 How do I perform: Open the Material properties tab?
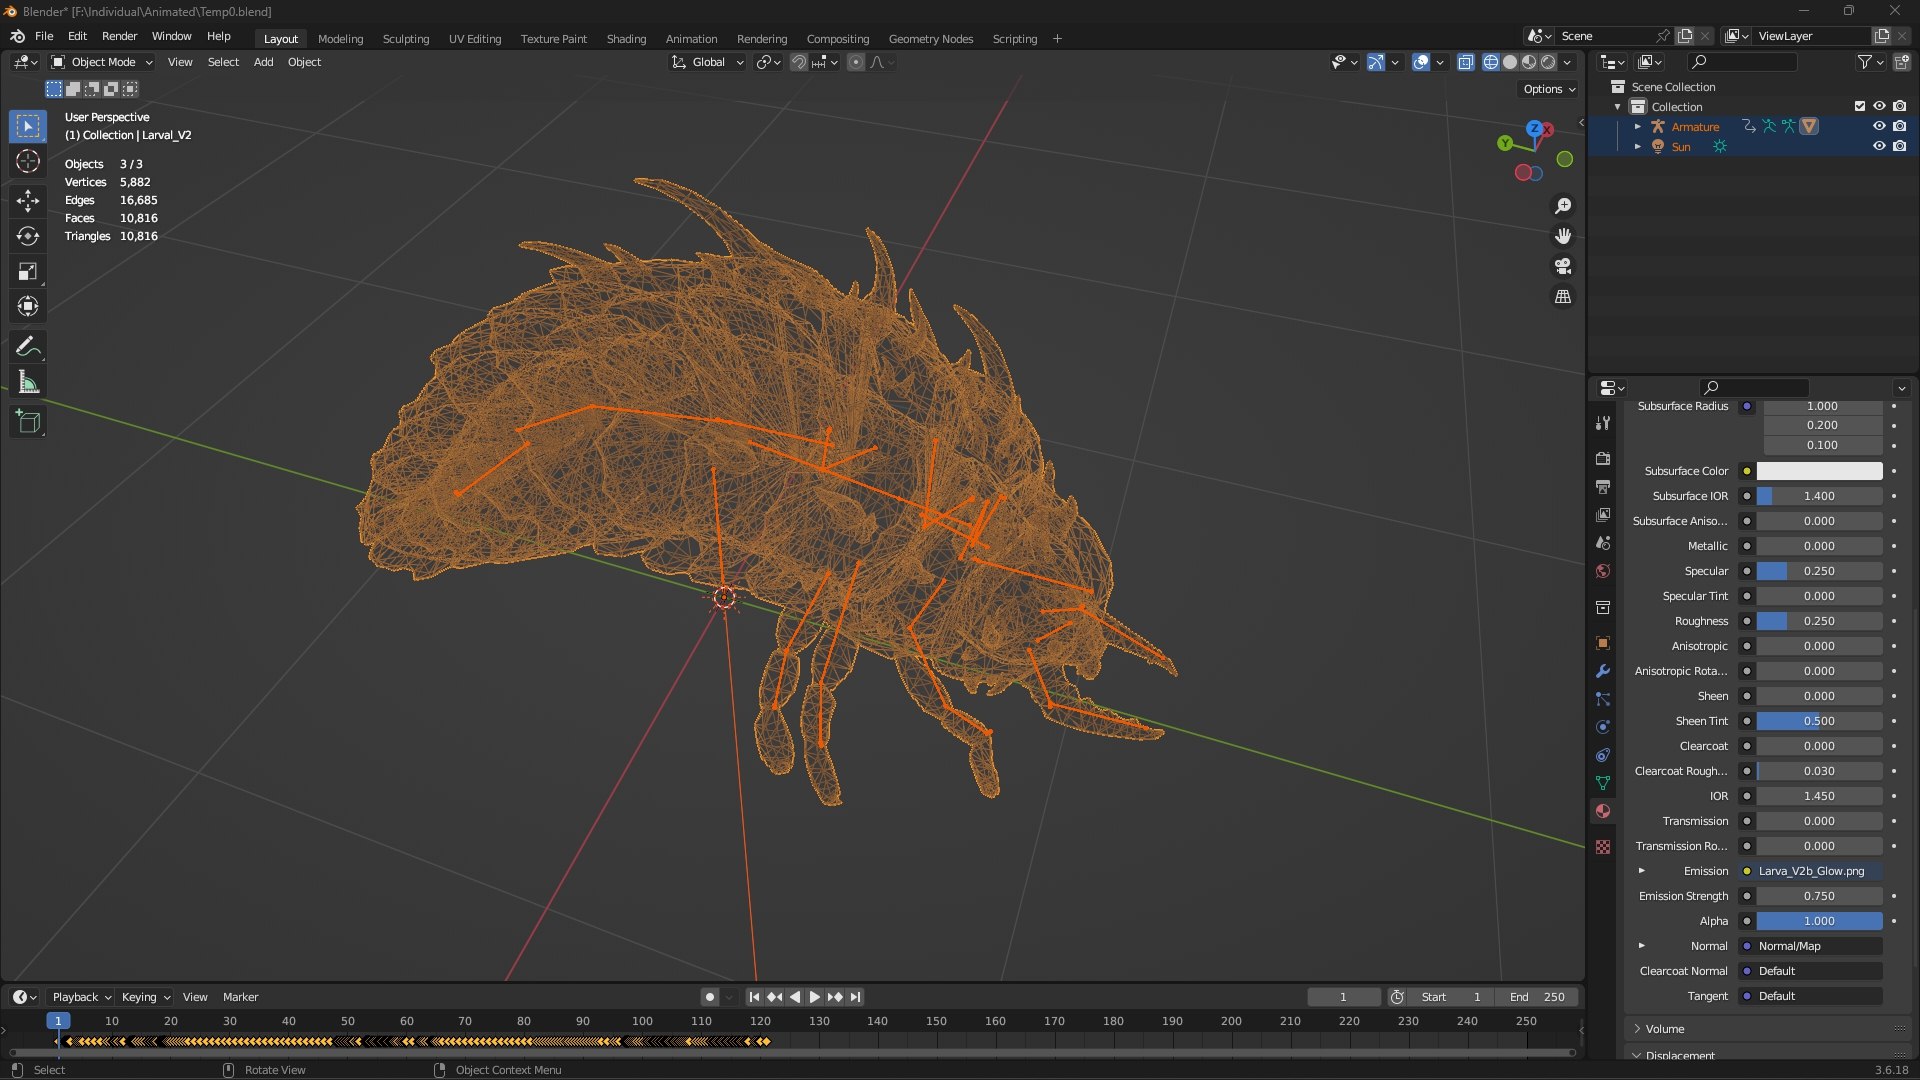1603,811
